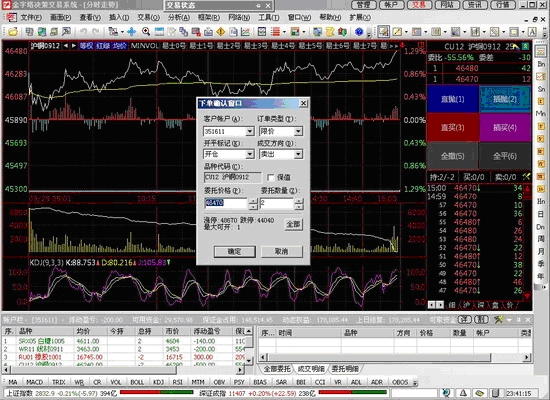This screenshot has width=550, height=400.
Task: Open help with the blue question-mark icon
Action: coord(359,32)
